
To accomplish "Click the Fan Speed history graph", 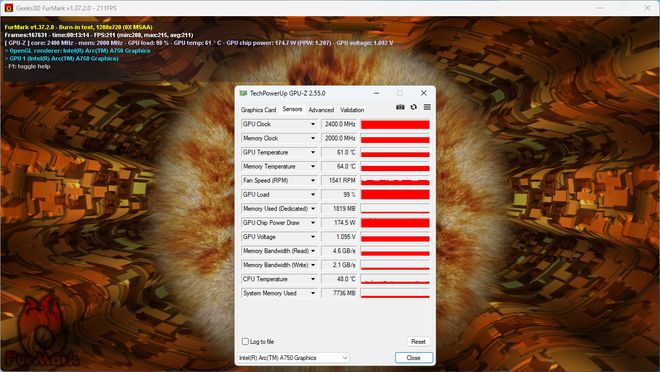I will [395, 181].
